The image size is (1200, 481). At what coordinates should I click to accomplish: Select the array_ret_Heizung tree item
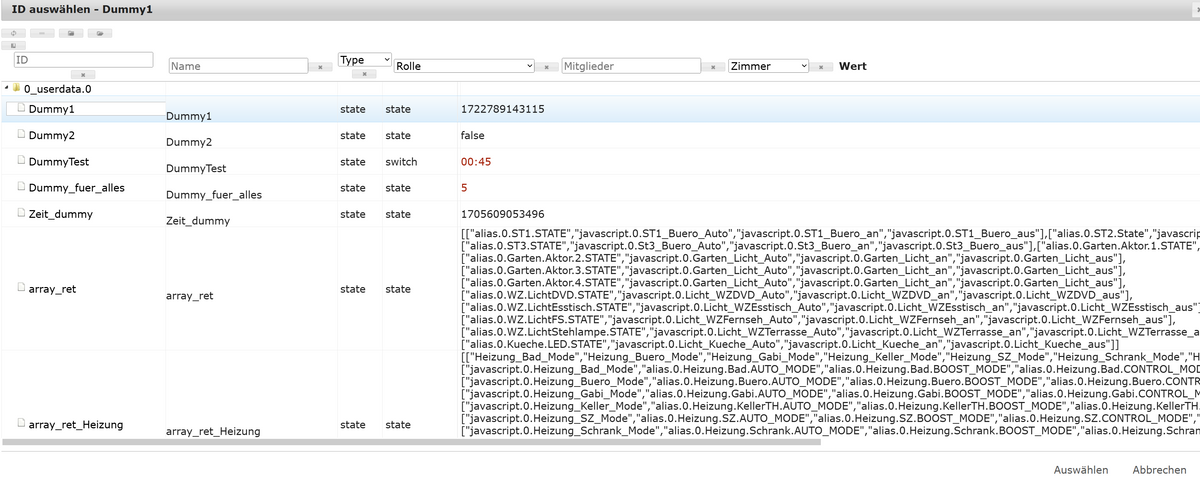(76, 425)
